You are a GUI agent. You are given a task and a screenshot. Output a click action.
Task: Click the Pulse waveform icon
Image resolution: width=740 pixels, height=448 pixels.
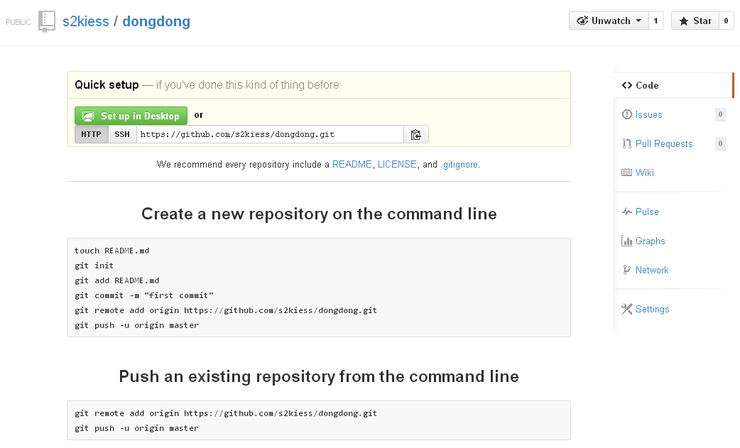627,212
